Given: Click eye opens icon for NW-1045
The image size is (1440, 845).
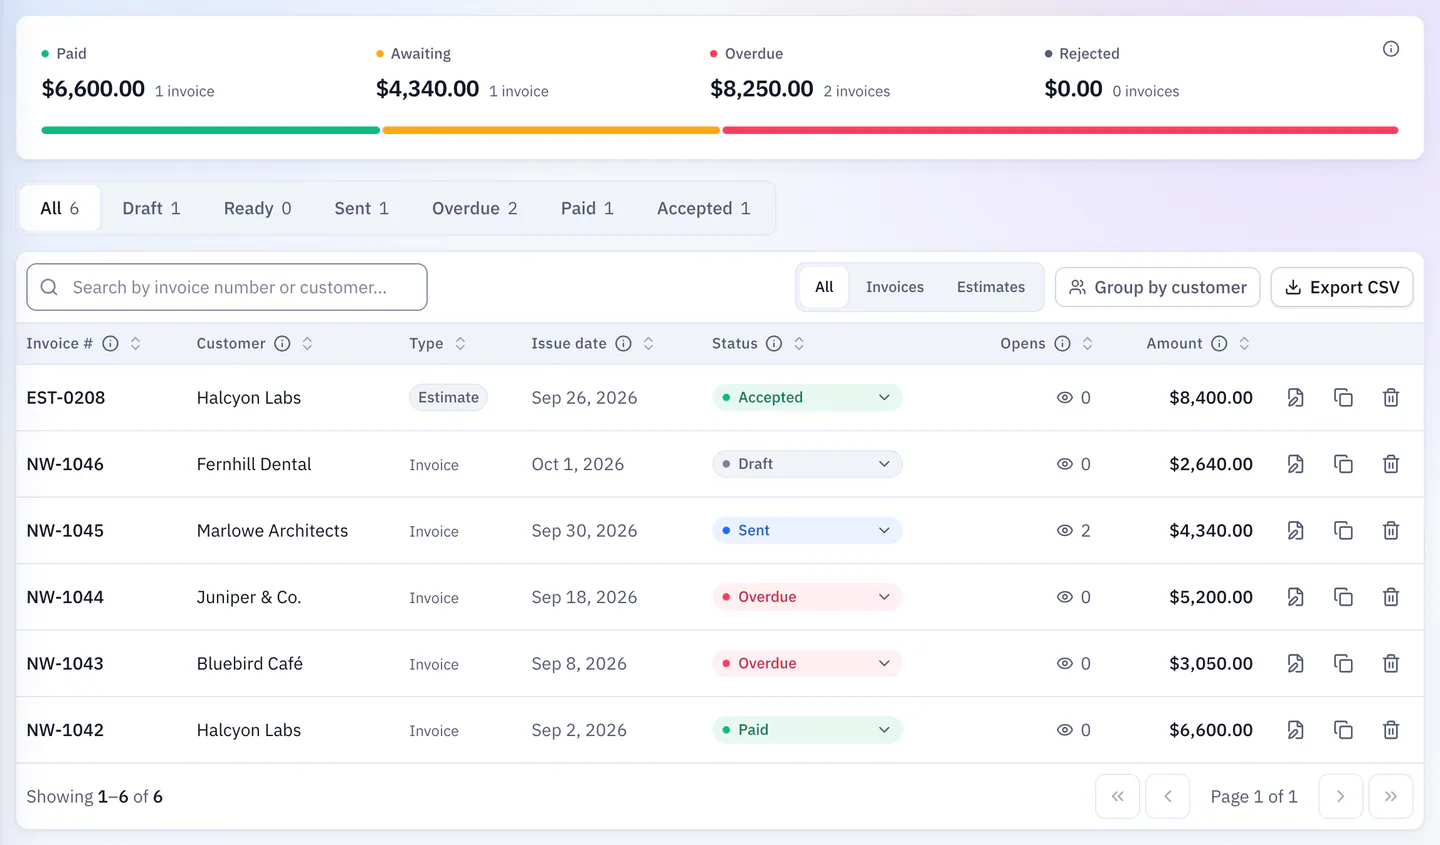Looking at the screenshot, I should click(1065, 531).
